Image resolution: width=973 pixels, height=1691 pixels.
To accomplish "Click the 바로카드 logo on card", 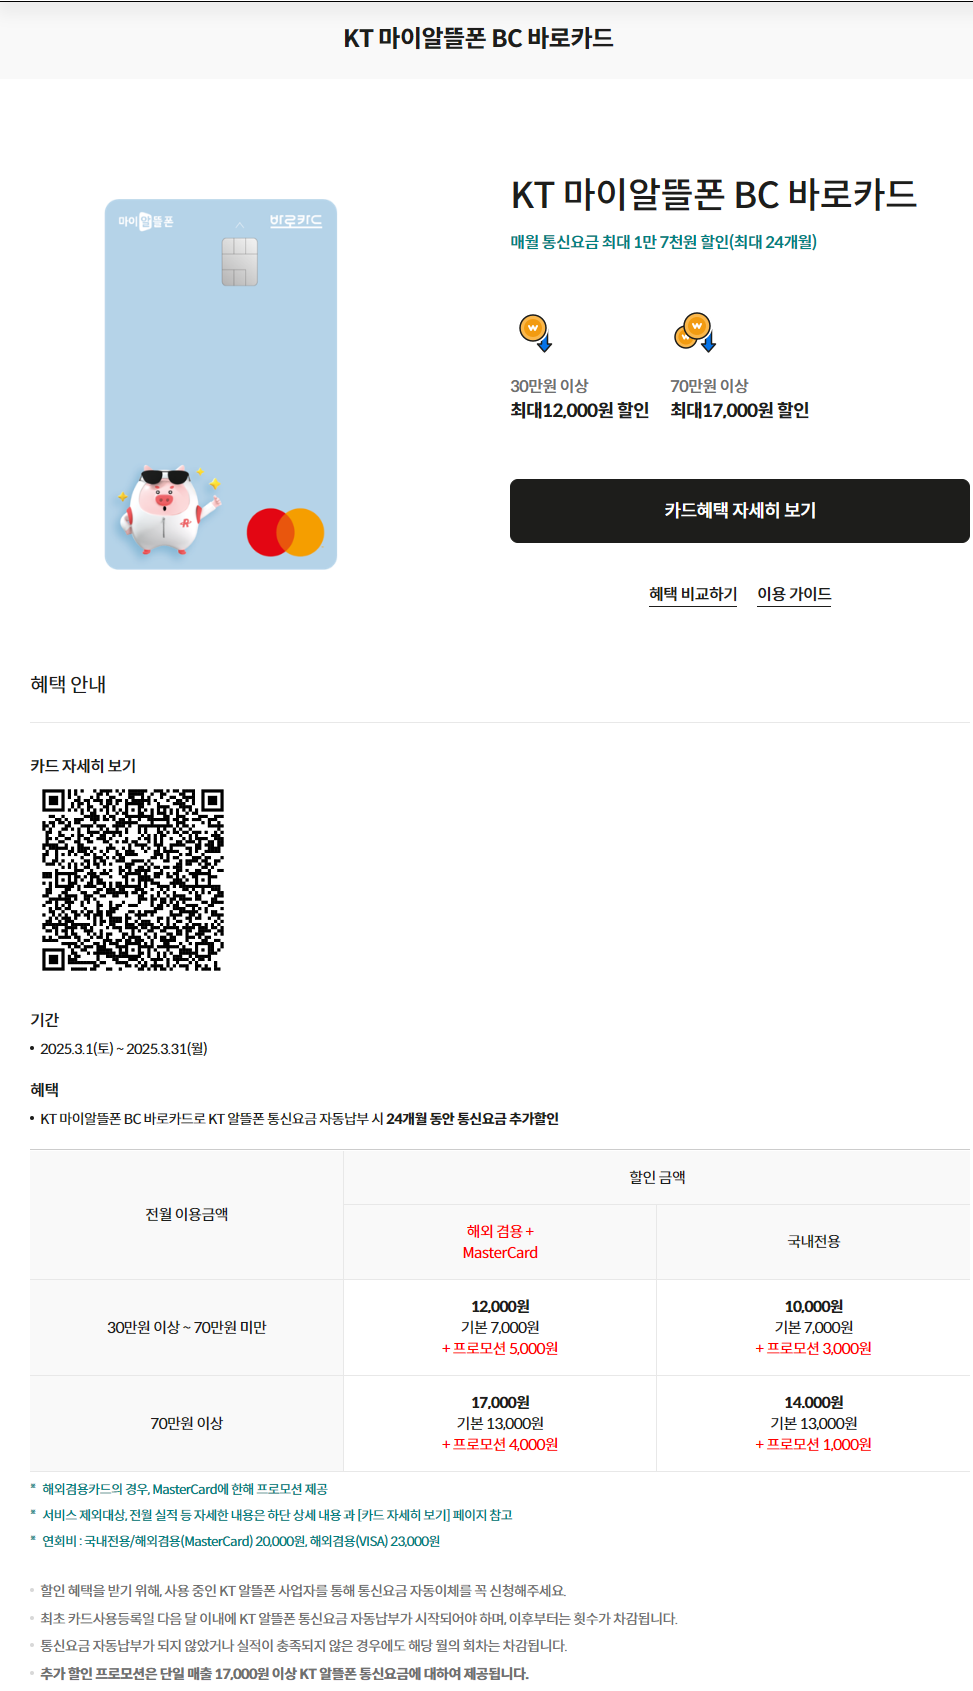I will pyautogui.click(x=296, y=221).
